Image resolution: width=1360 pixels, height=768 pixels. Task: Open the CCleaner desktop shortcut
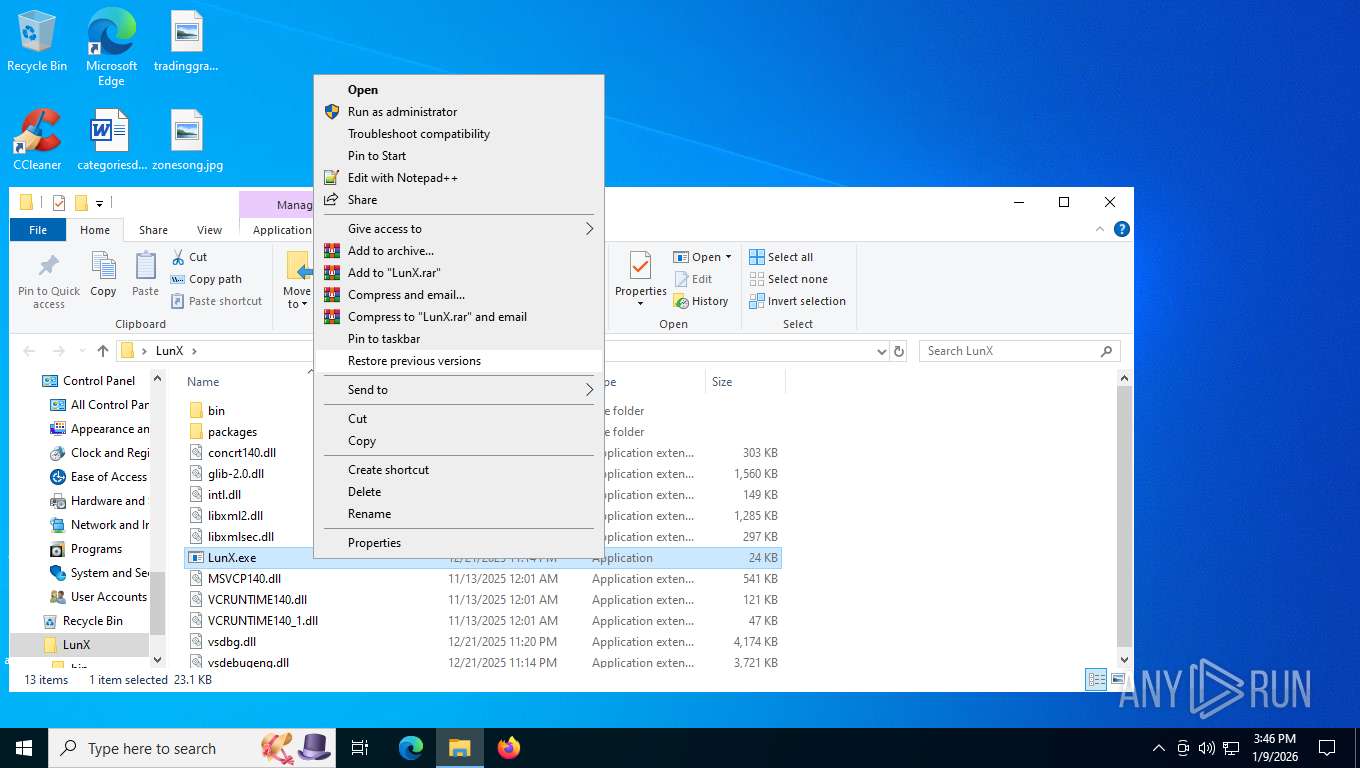[x=37, y=140]
